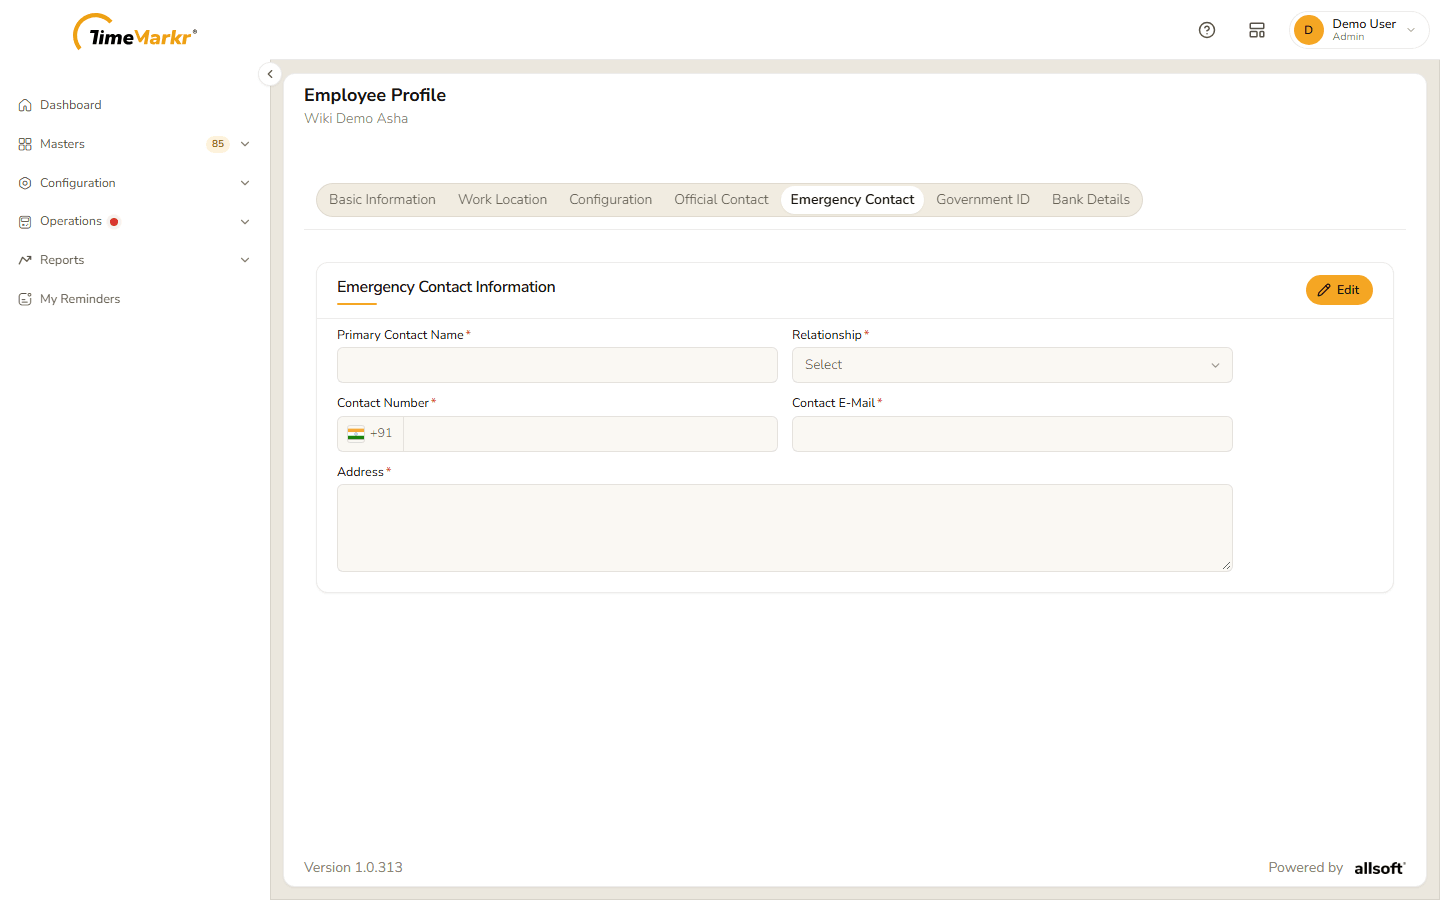Click inside the Address text area
Image resolution: width=1440 pixels, height=900 pixels.
coord(785,528)
